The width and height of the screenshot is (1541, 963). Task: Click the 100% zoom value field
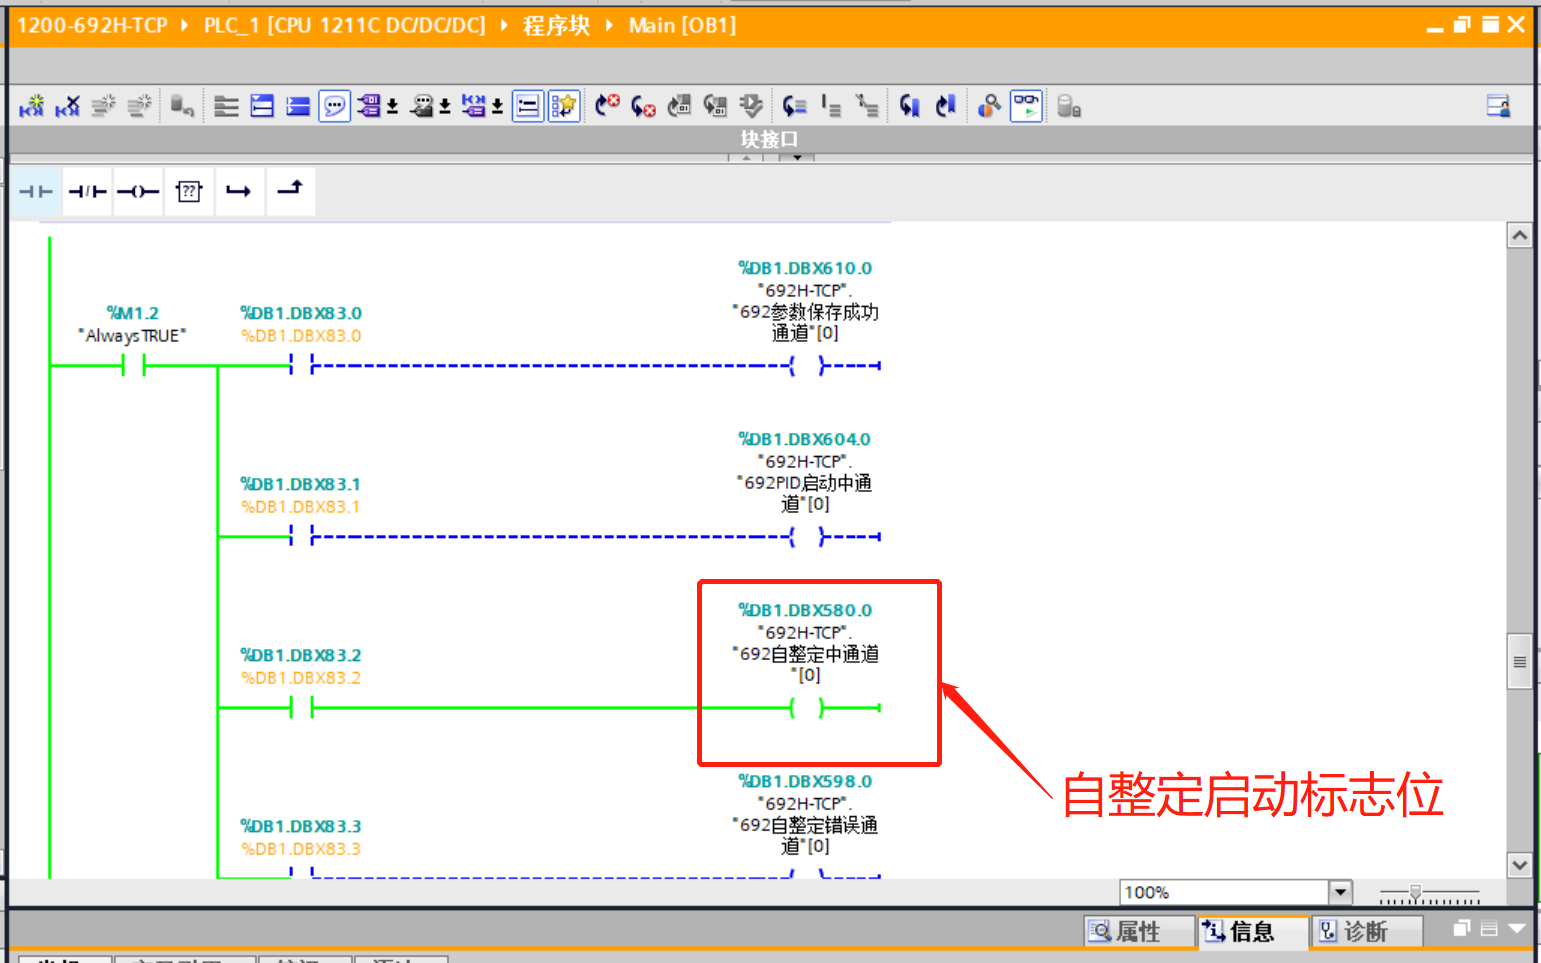coord(1224,892)
